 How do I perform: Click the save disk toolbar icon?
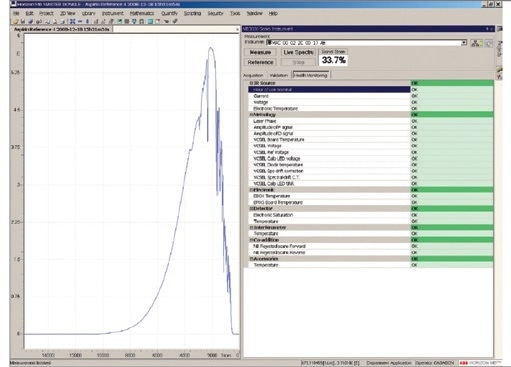point(23,21)
